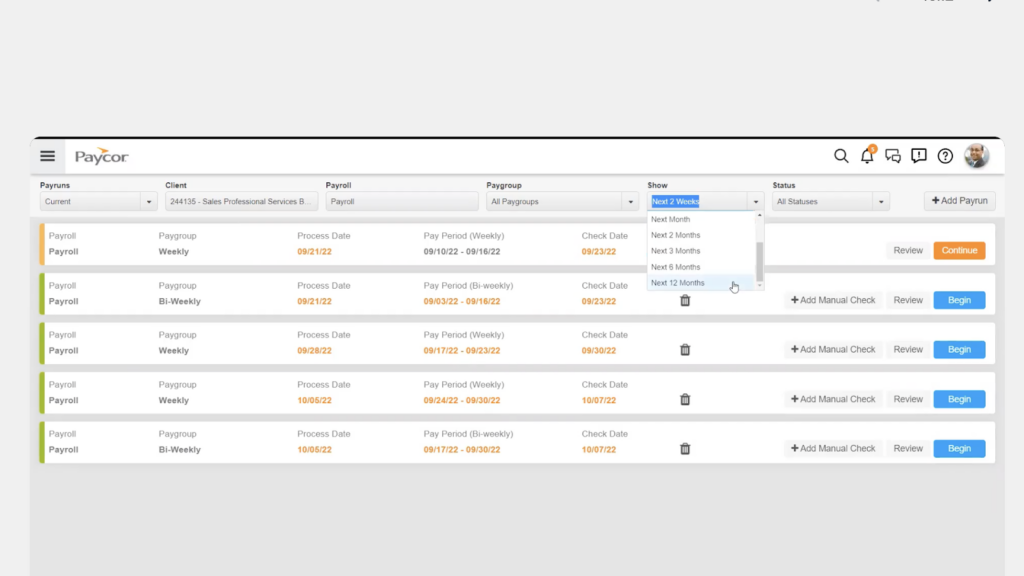Delete the payrun with process date 09/28/22
This screenshot has width=1024, height=576.
[685, 350]
